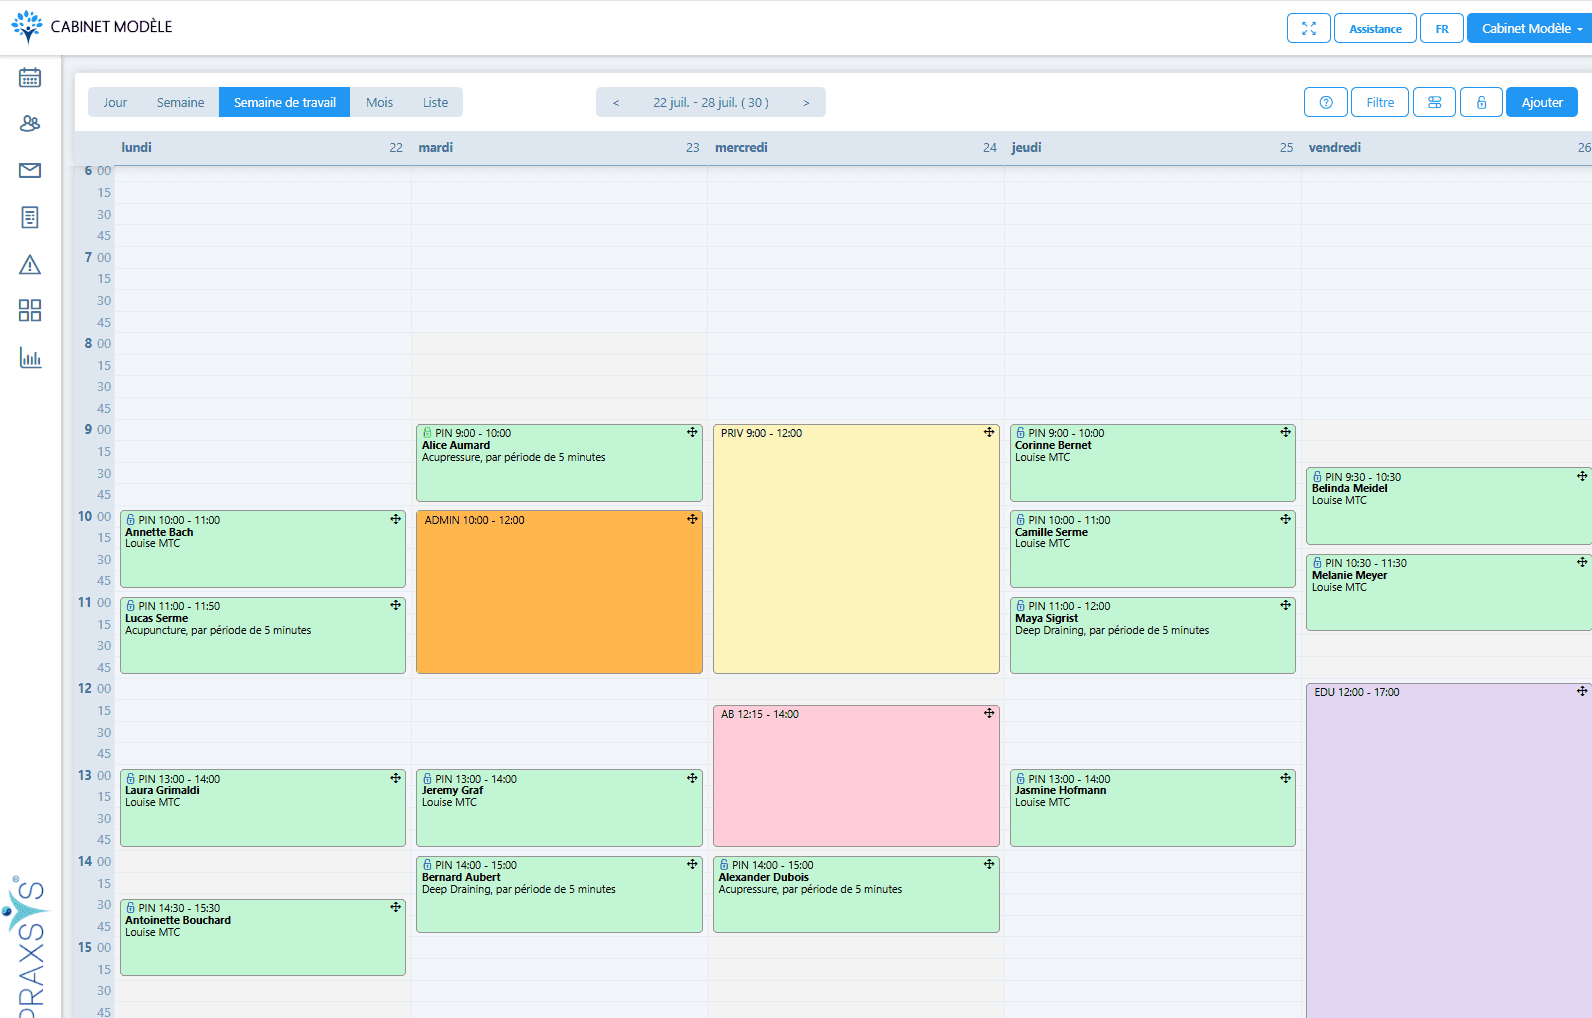Click the Cabinet Modèle logo
The width and height of the screenshot is (1592, 1018).
[92, 27]
